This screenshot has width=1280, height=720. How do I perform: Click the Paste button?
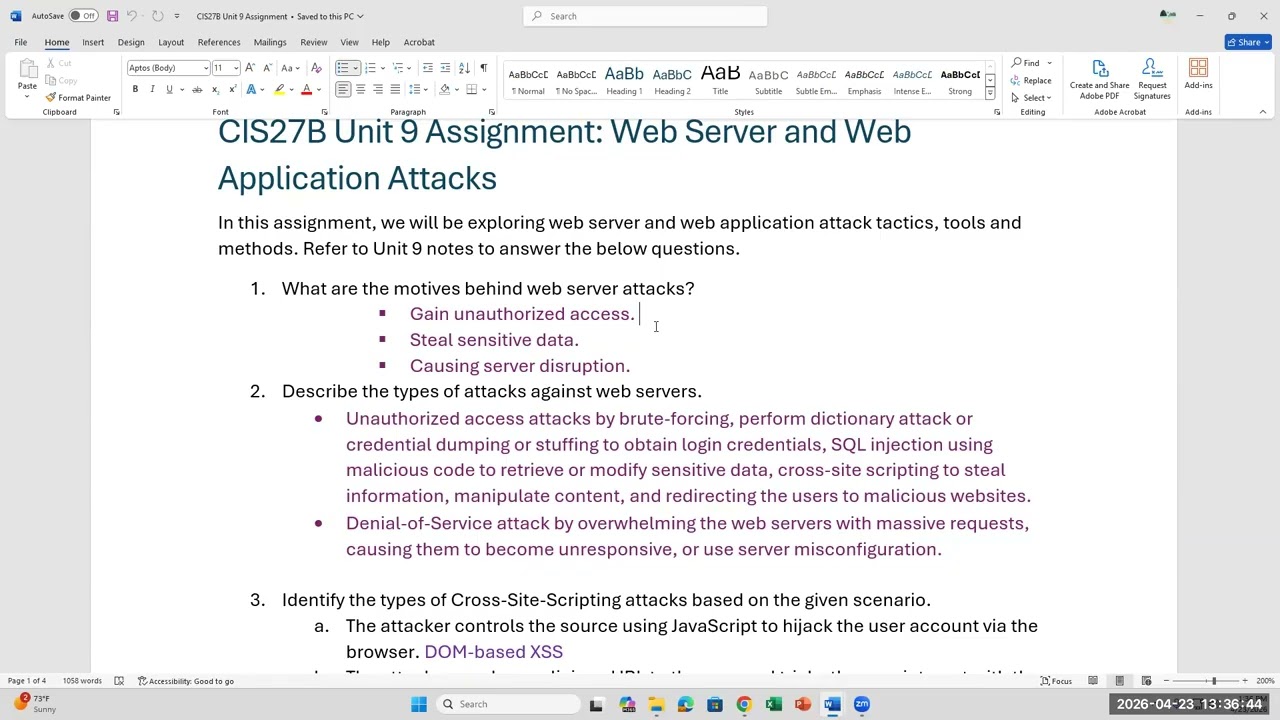[x=27, y=76]
